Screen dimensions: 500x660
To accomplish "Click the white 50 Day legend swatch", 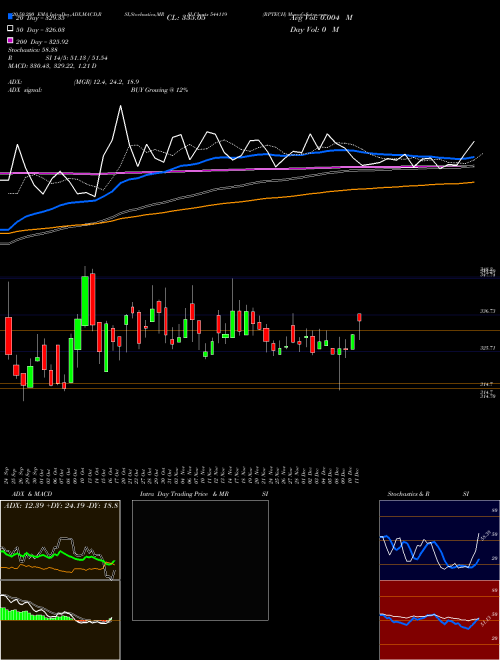I will (11, 29).
